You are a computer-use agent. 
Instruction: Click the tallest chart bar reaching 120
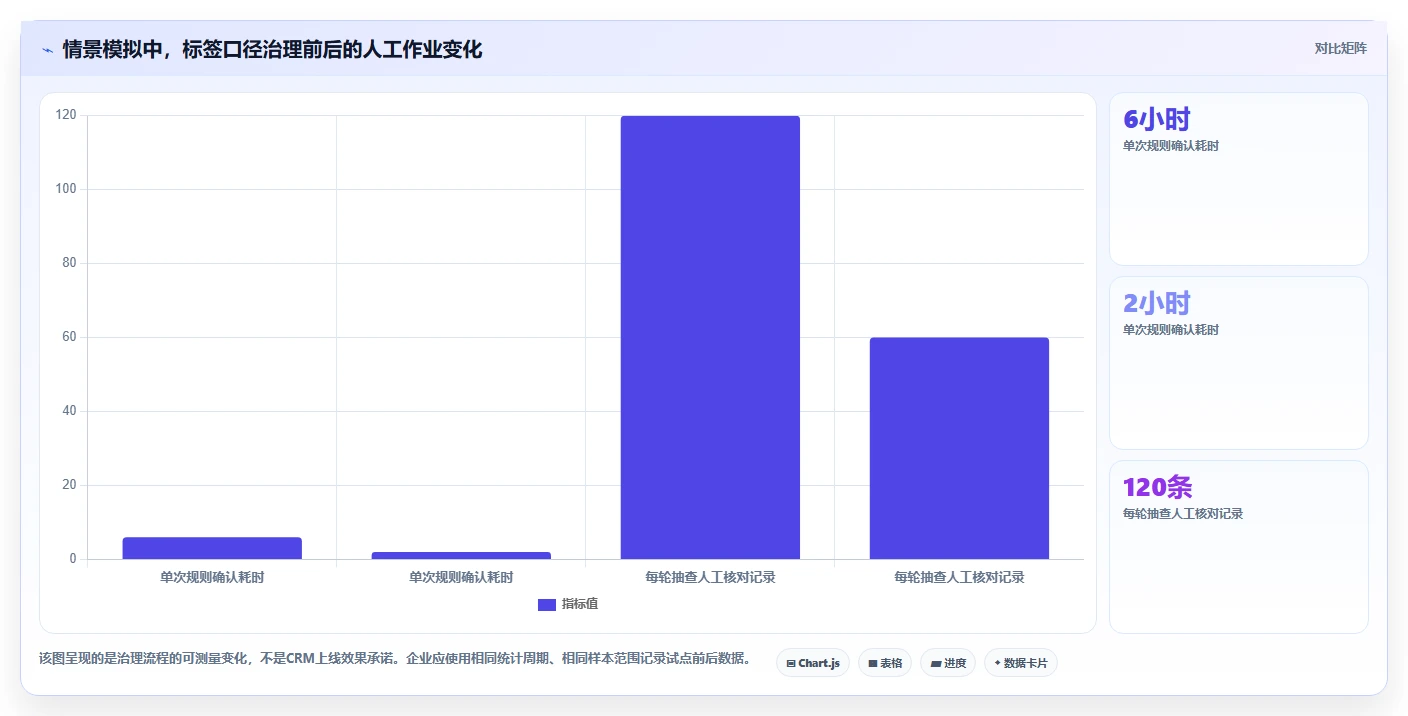[710, 337]
